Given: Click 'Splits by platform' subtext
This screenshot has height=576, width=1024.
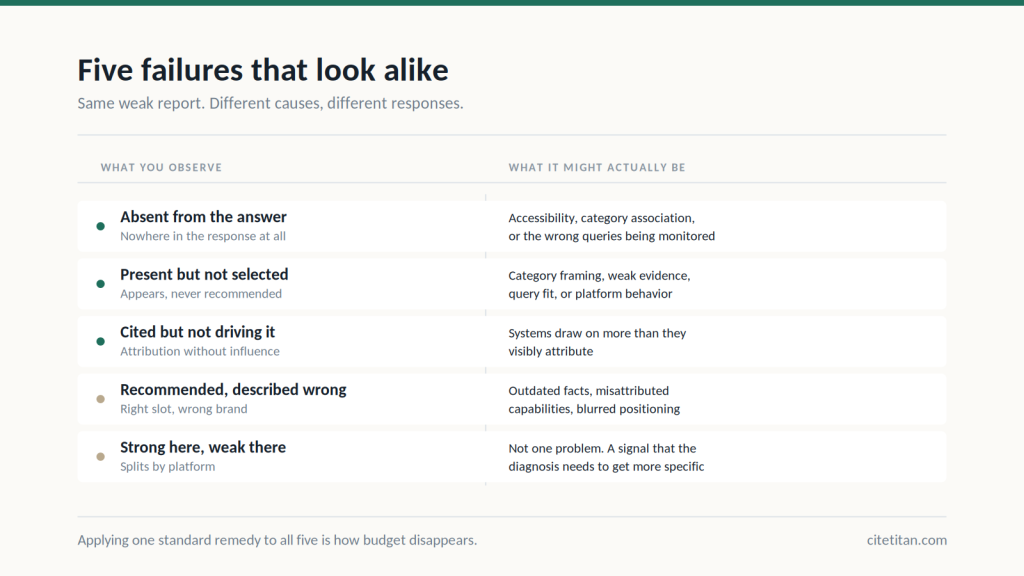Looking at the screenshot, I should (167, 466).
